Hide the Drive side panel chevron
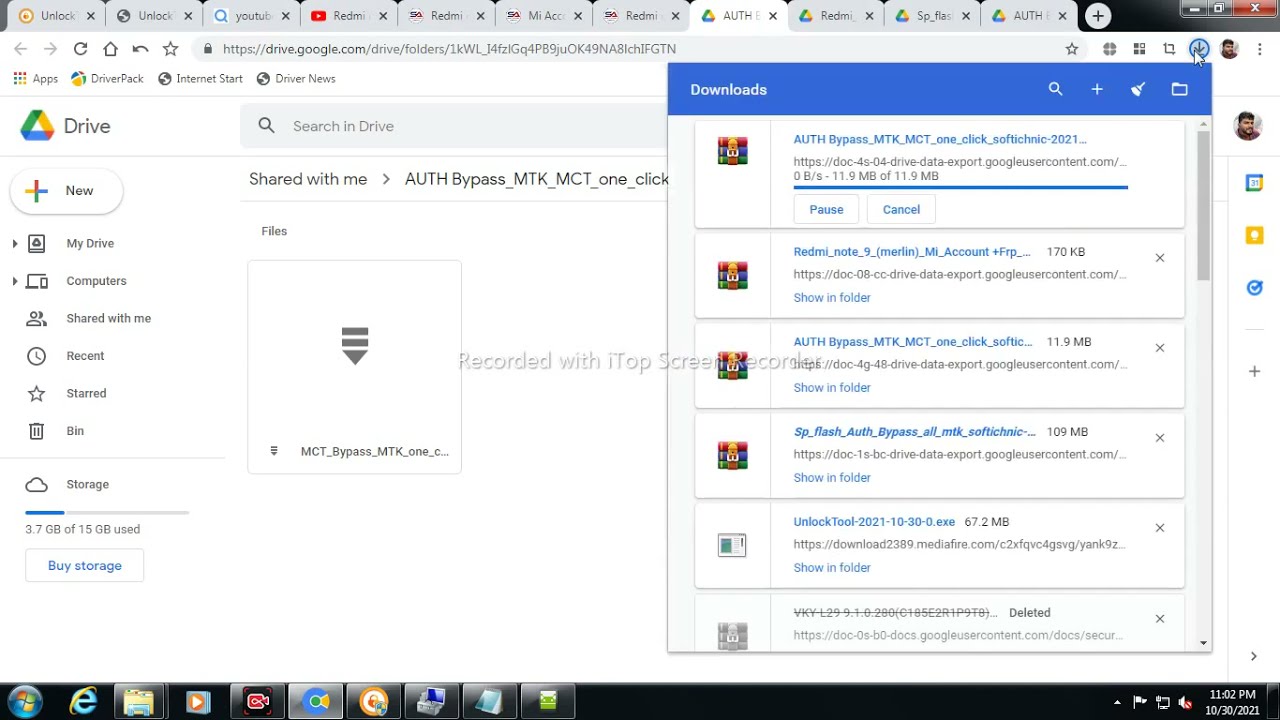This screenshot has height=720, width=1280. [x=1253, y=656]
